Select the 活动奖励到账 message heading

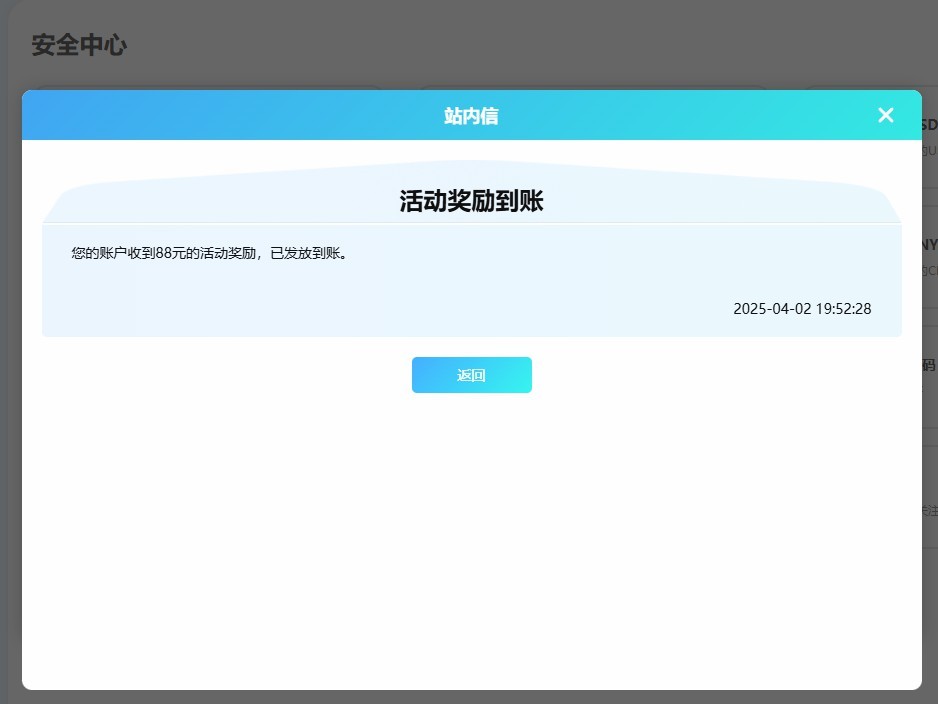click(x=471, y=201)
